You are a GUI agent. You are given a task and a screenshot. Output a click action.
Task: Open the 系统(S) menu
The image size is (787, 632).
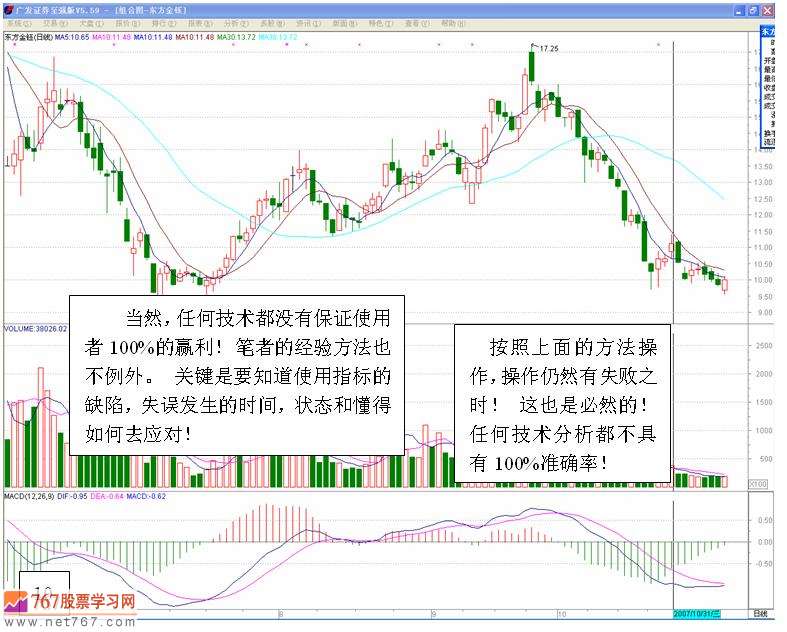[19, 24]
